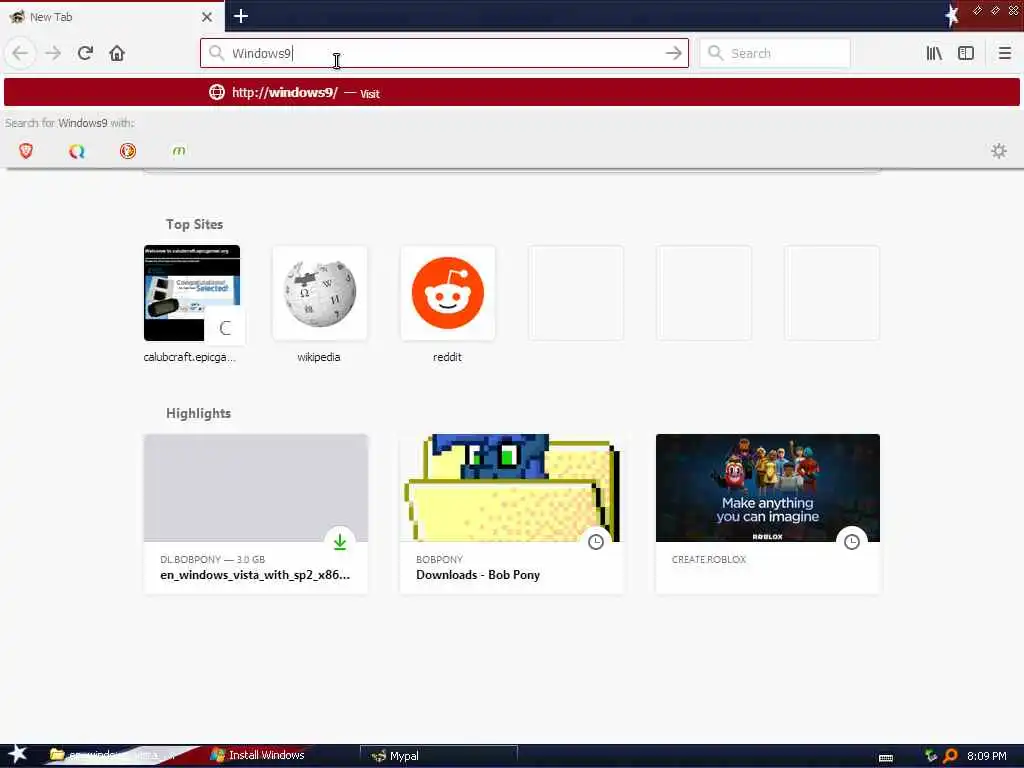This screenshot has width=1024, height=768.
Task: Click the forward navigation arrow
Action: (53, 53)
